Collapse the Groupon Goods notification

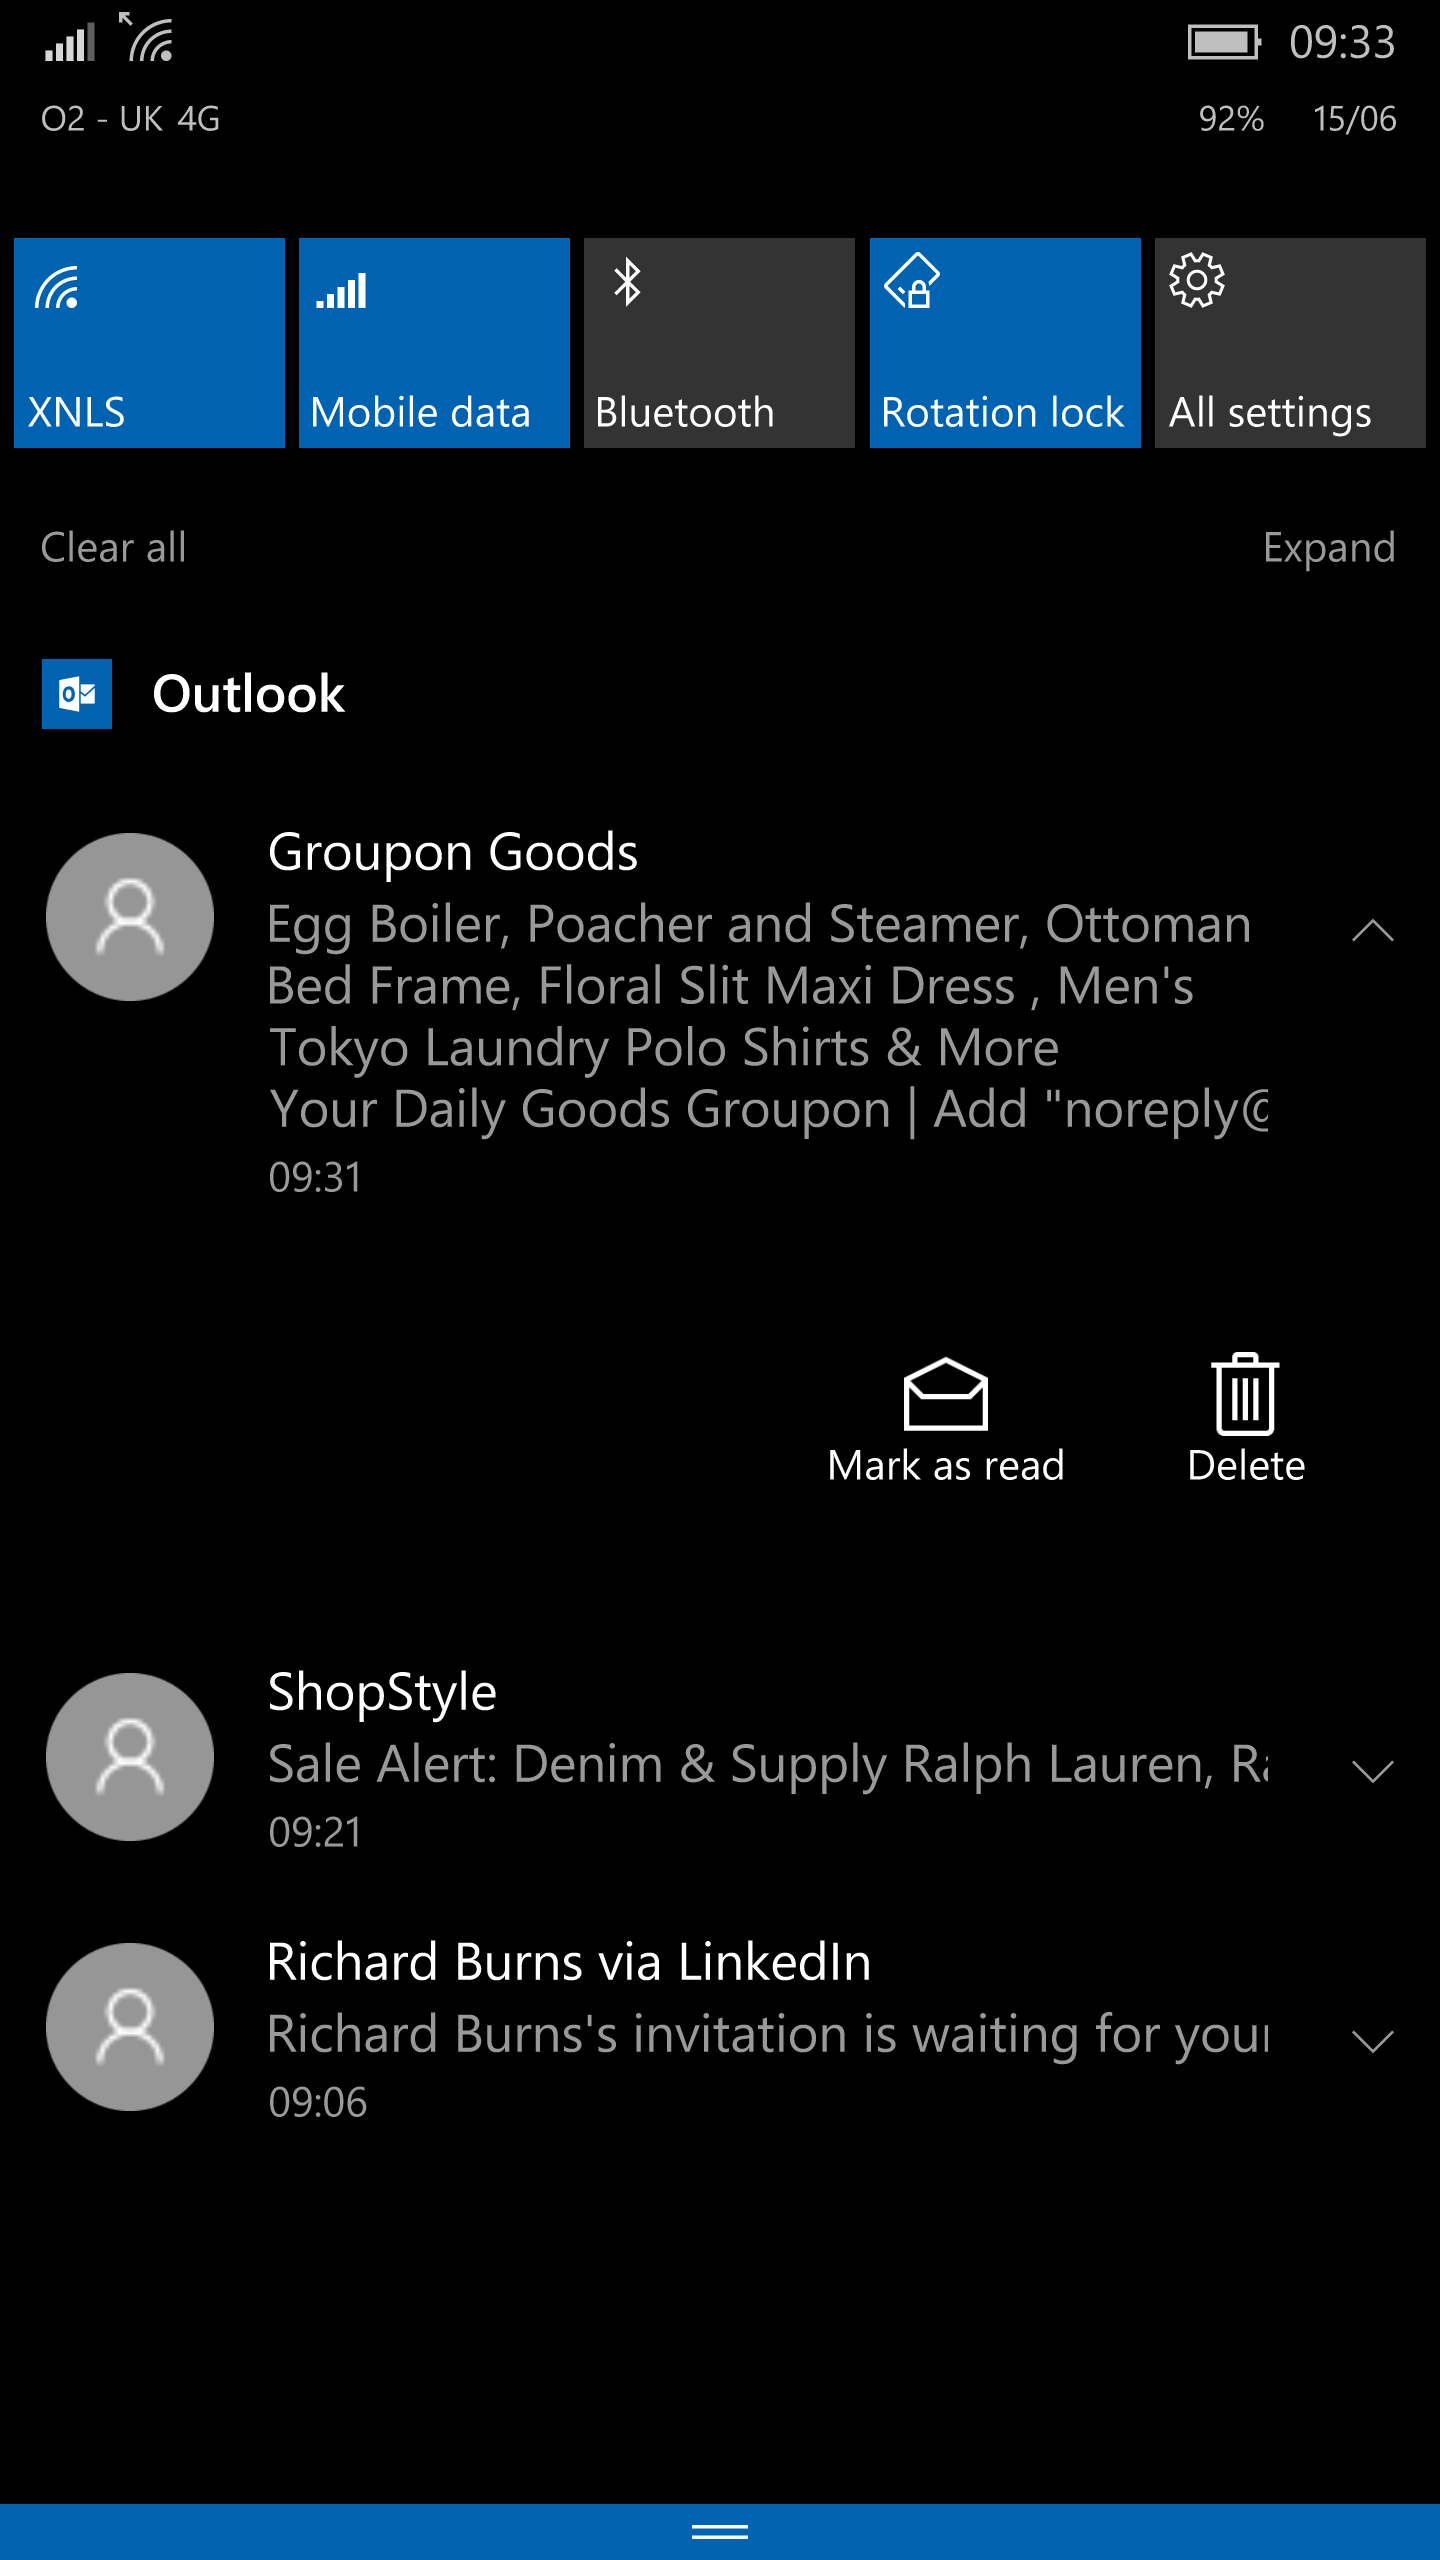(1372, 931)
